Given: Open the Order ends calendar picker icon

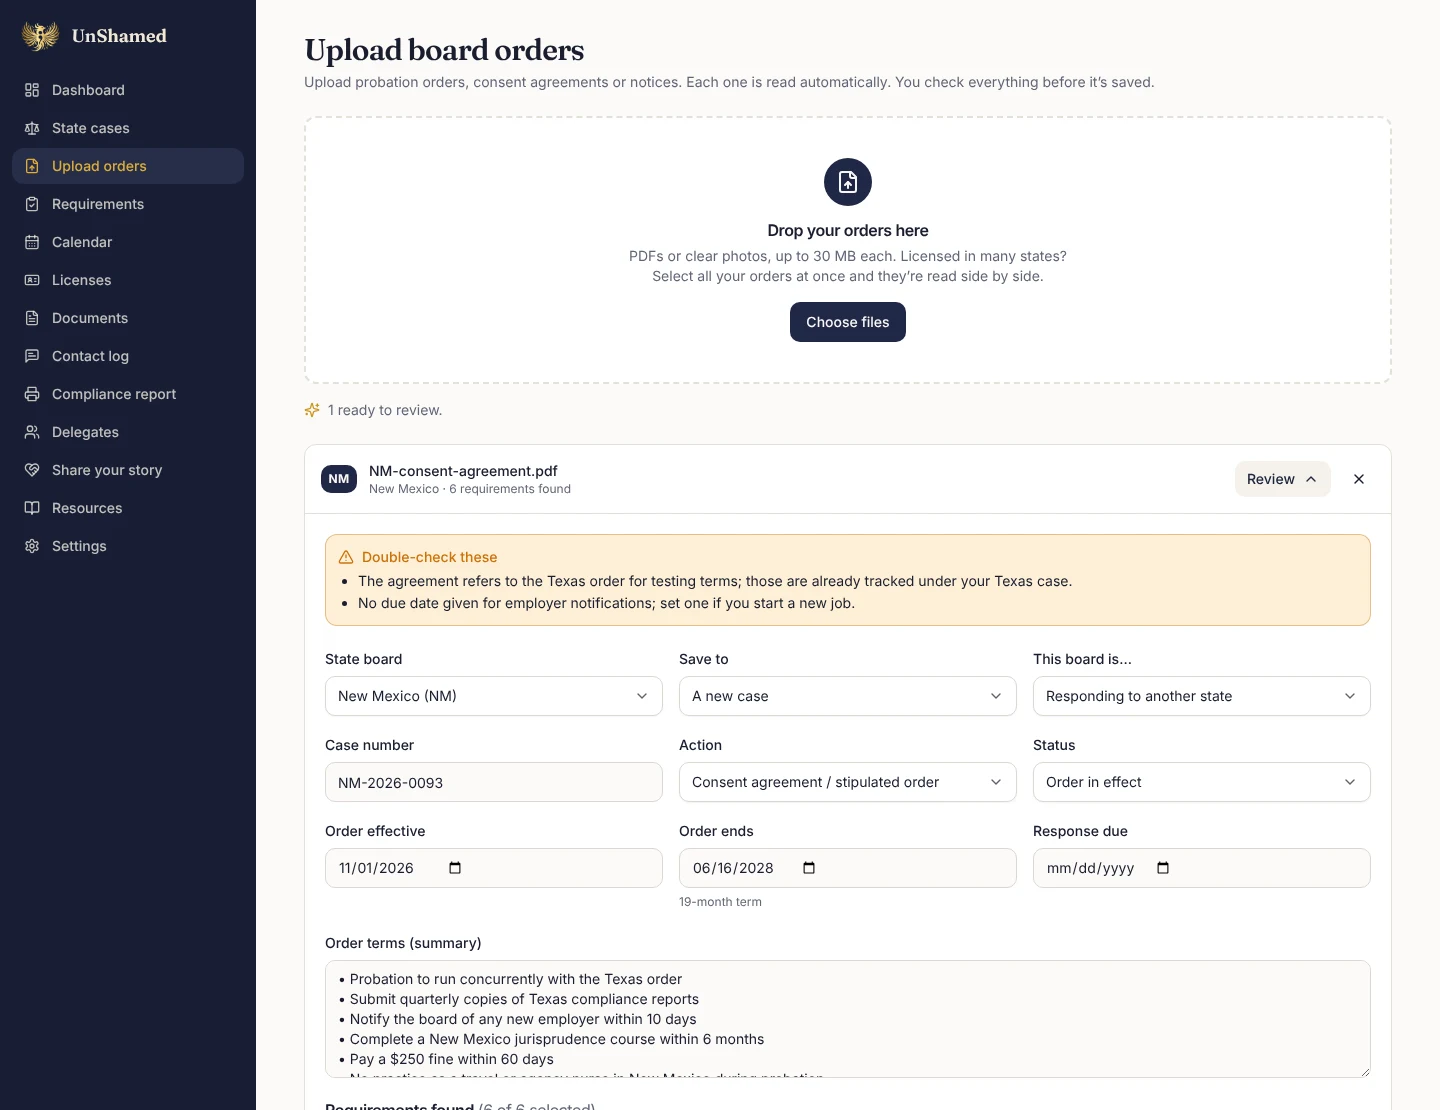Looking at the screenshot, I should click(x=809, y=868).
